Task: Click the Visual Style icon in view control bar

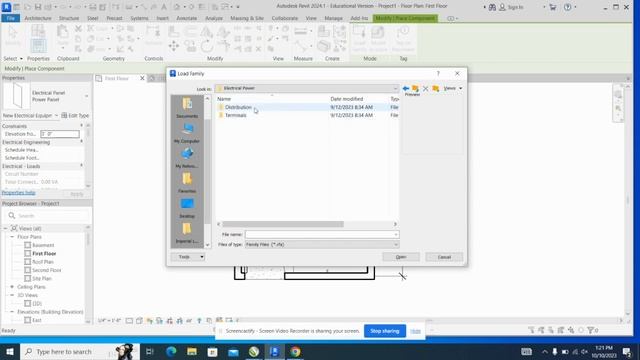Action: [139, 321]
